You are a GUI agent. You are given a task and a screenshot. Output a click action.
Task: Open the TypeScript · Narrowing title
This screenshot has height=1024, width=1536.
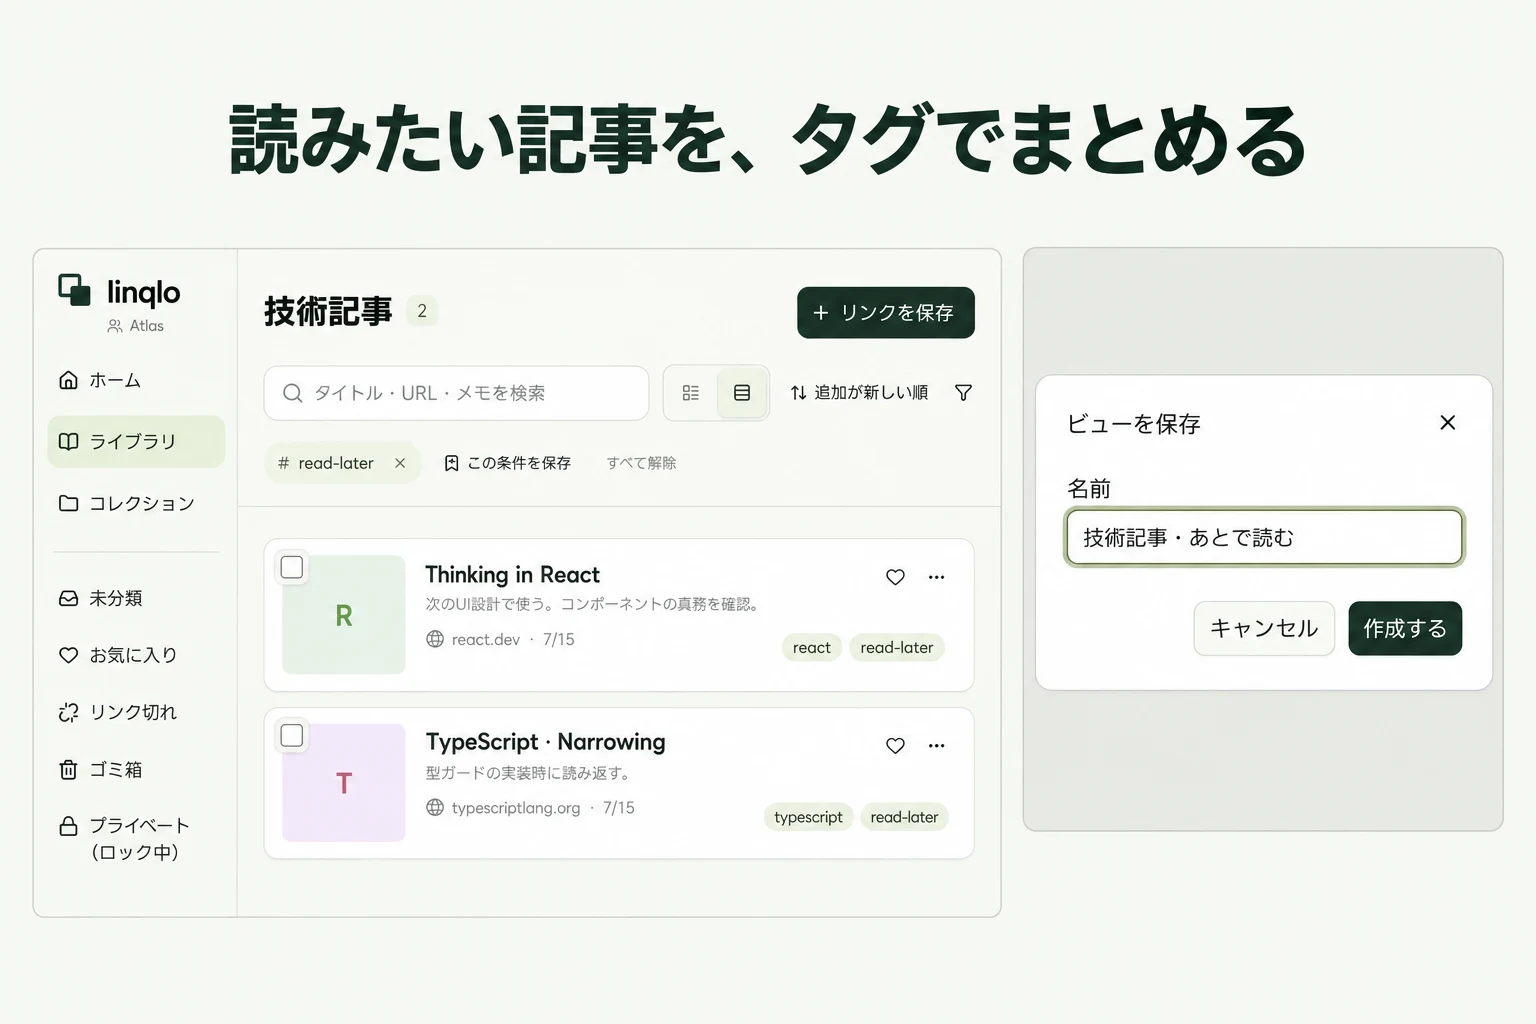[545, 742]
